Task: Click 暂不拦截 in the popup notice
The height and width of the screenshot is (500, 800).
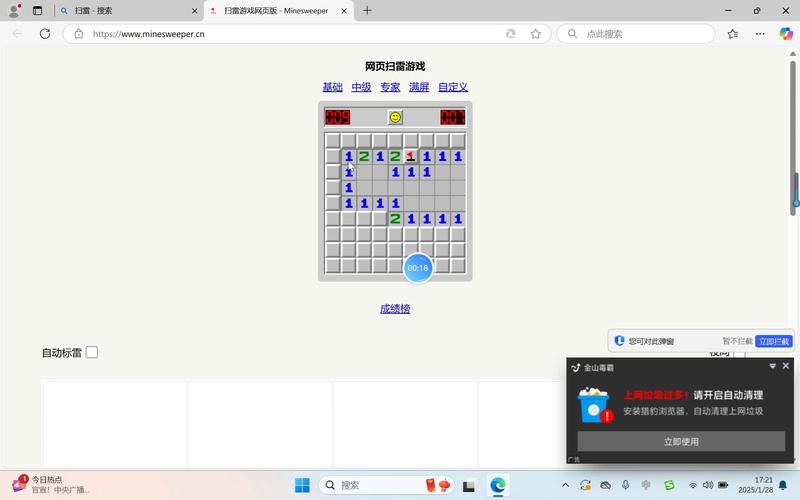Action: pos(737,341)
